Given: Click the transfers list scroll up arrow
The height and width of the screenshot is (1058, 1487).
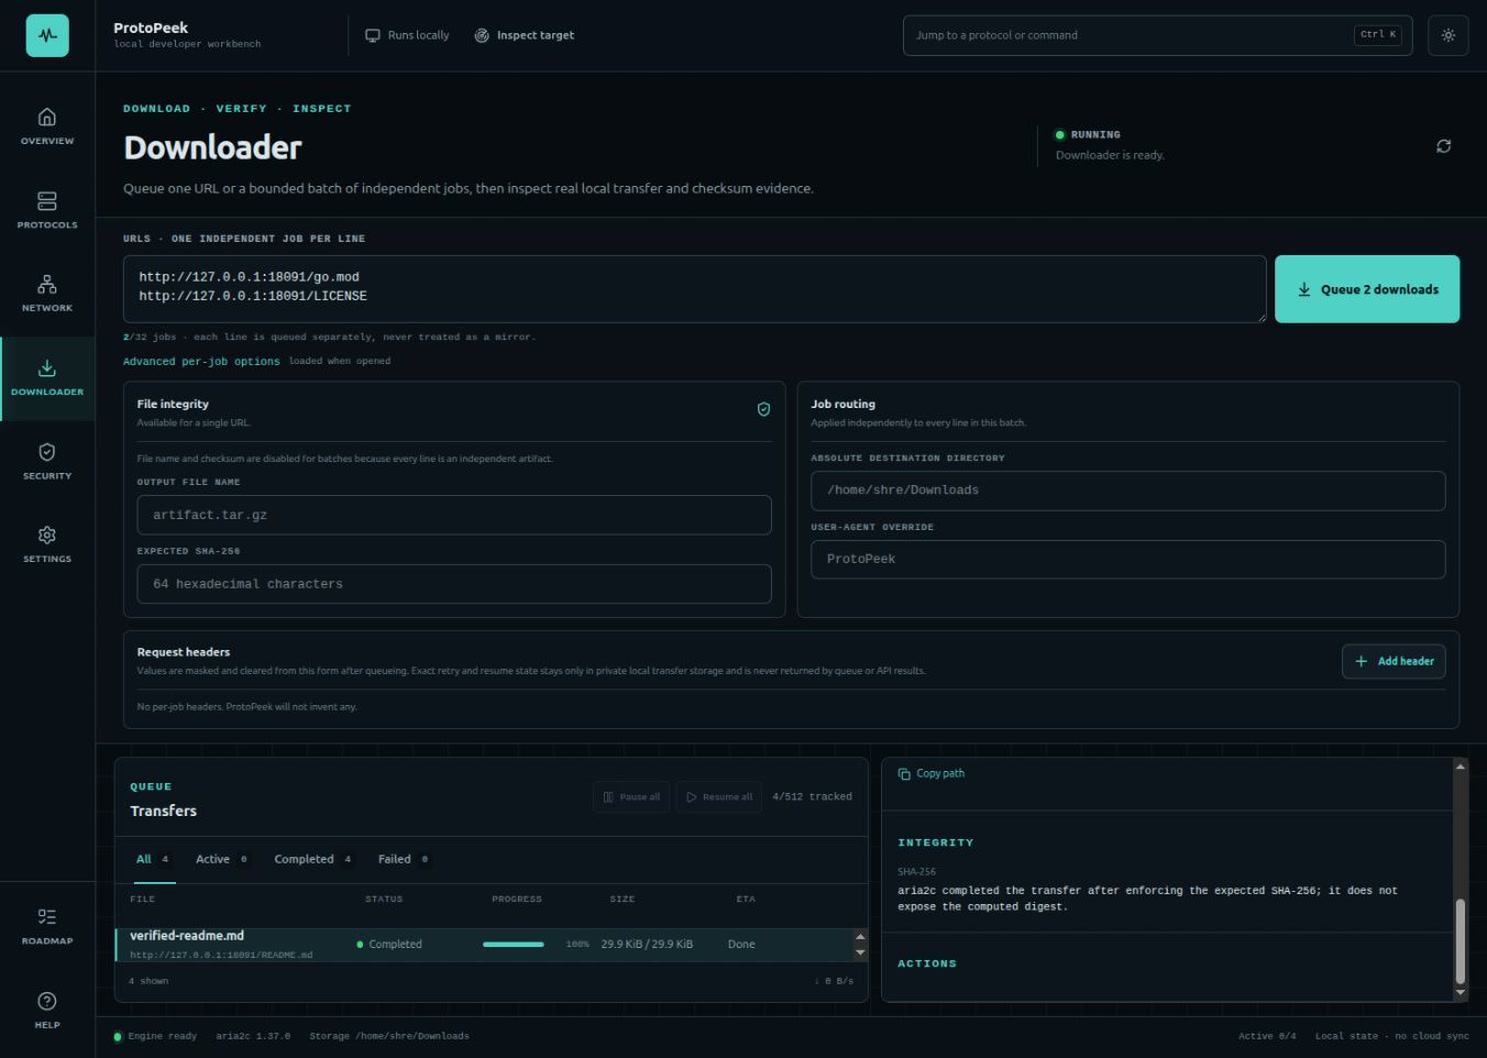Looking at the screenshot, I should point(859,936).
